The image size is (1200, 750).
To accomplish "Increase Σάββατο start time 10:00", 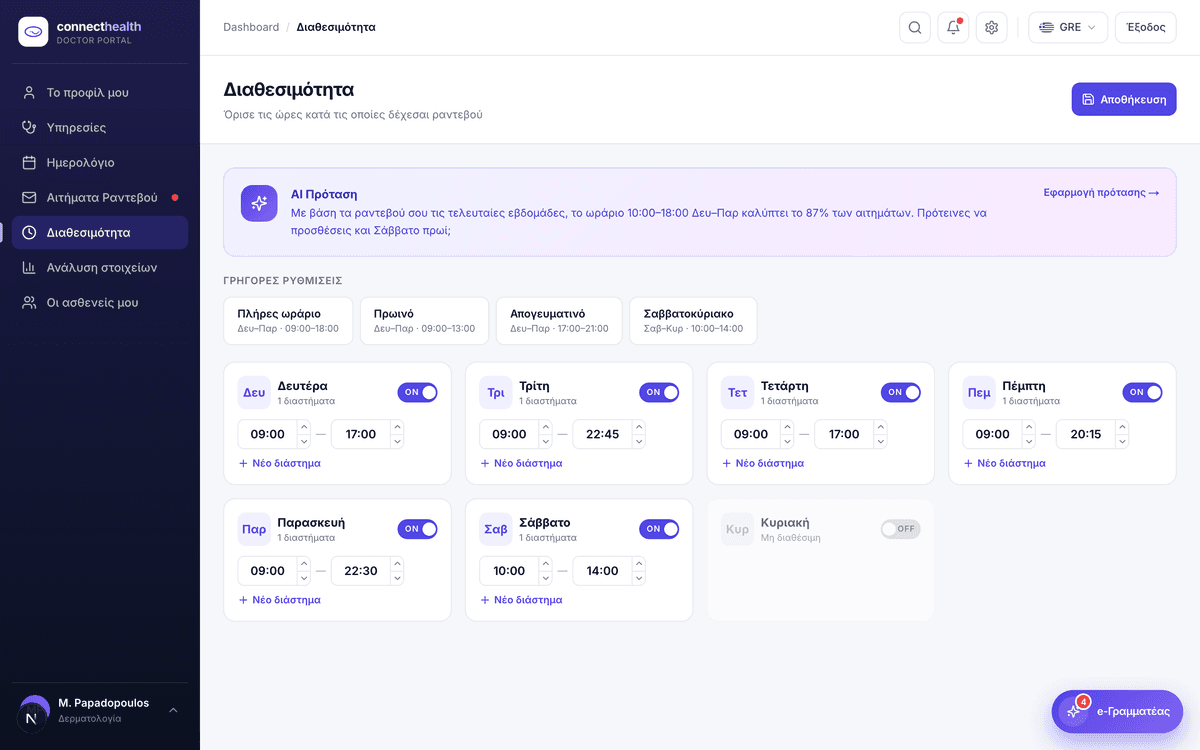I will 546,564.
